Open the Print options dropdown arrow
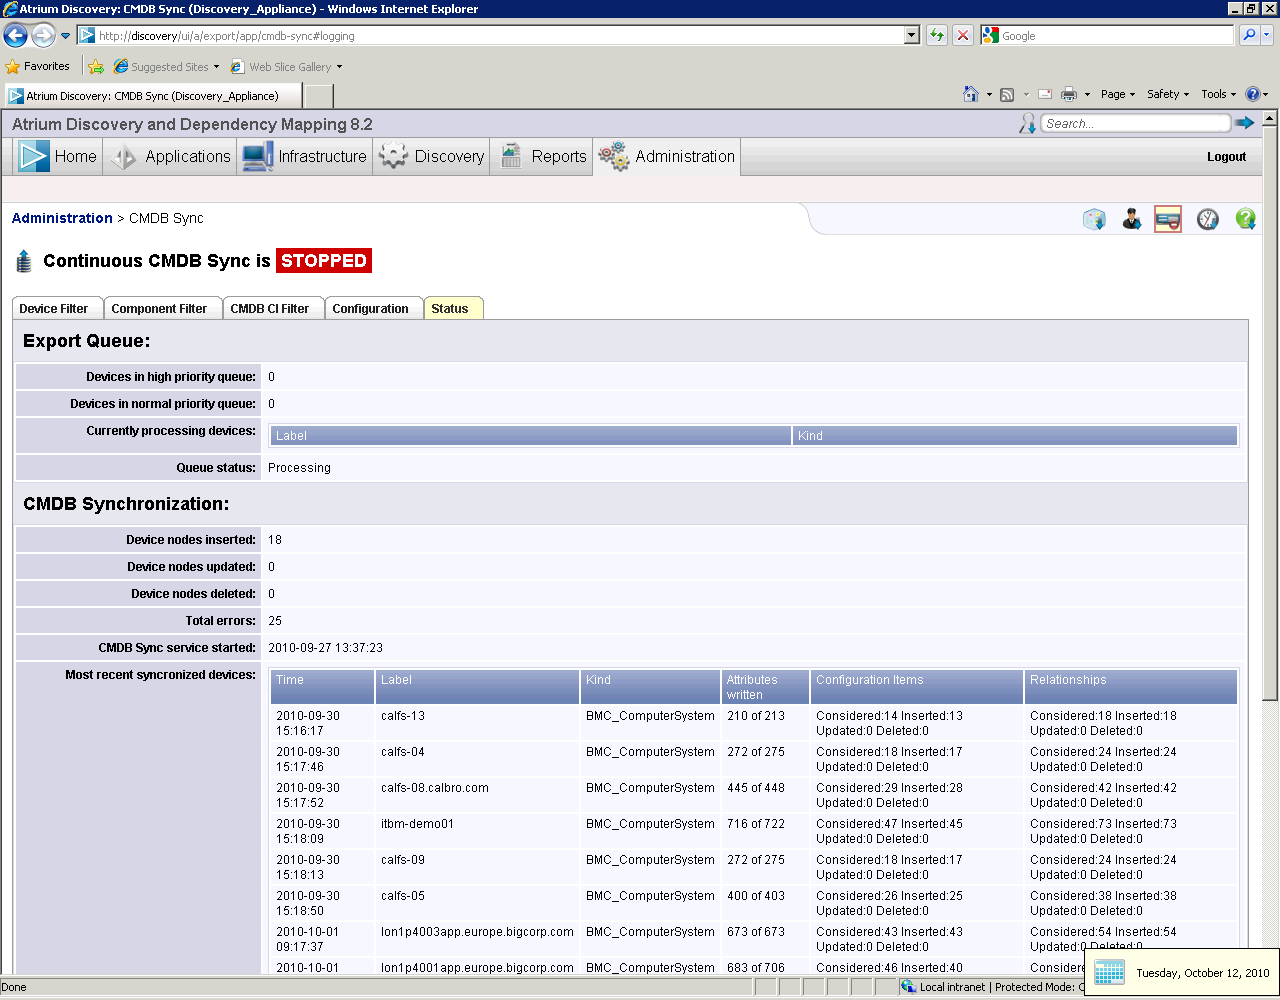Viewport: 1280px width, 1000px height. pyautogui.click(x=1087, y=94)
